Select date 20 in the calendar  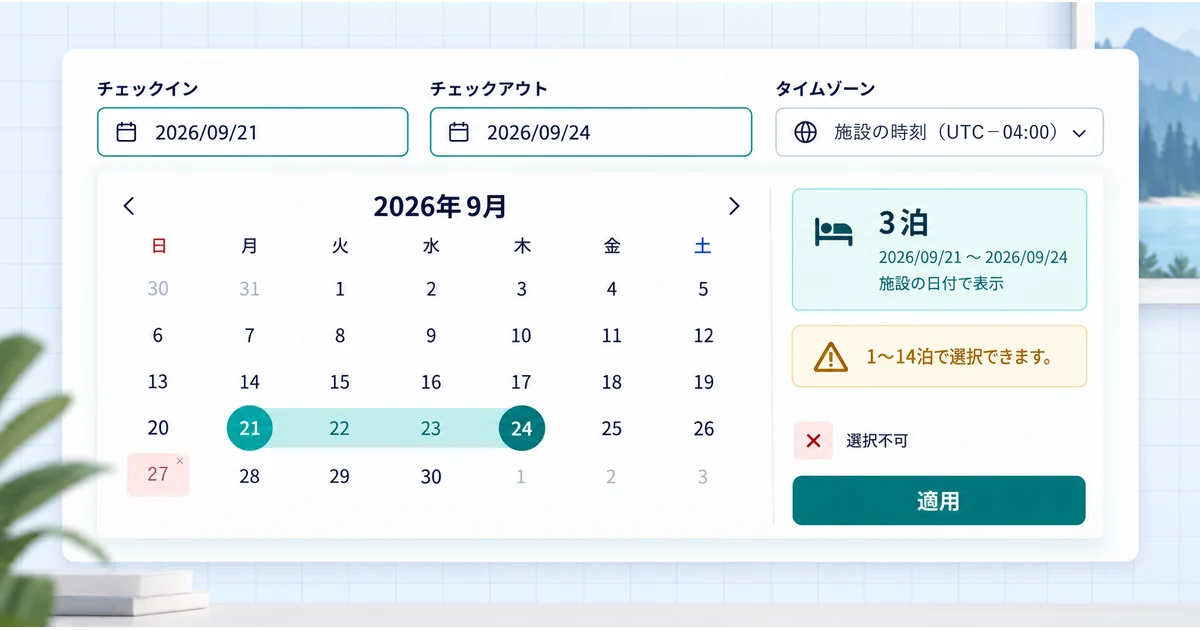click(x=158, y=428)
